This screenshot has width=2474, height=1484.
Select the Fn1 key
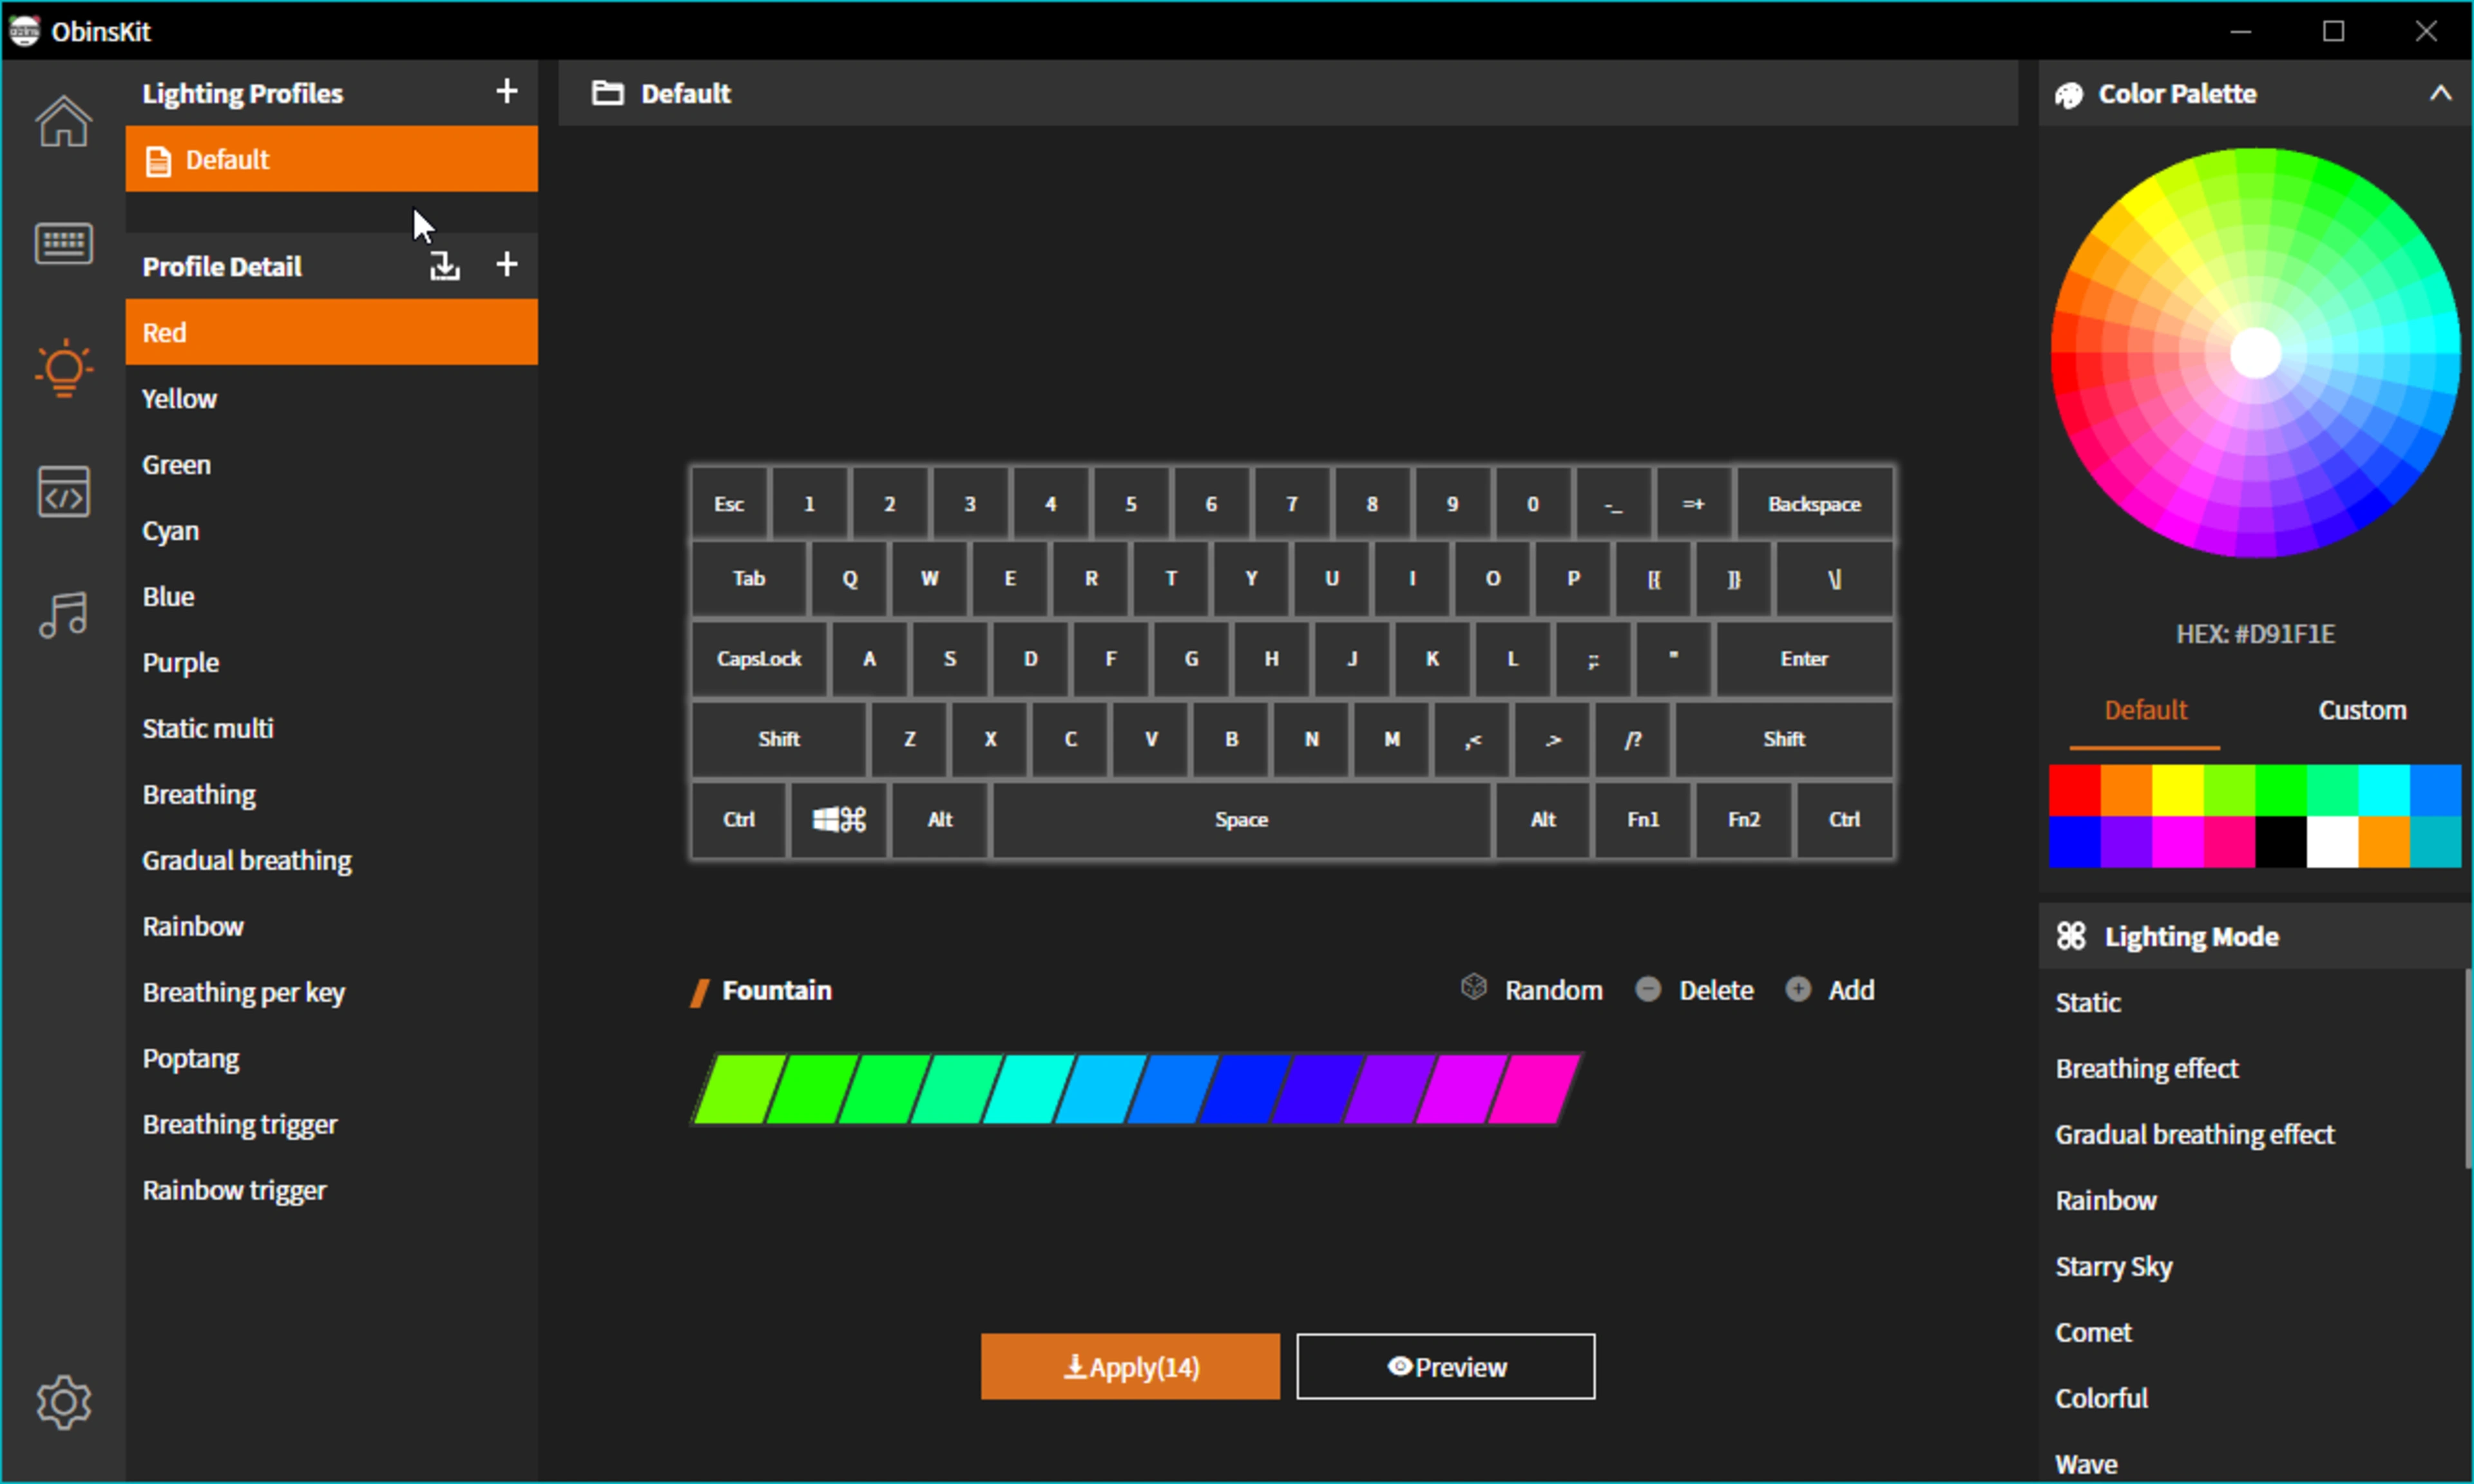[1643, 820]
